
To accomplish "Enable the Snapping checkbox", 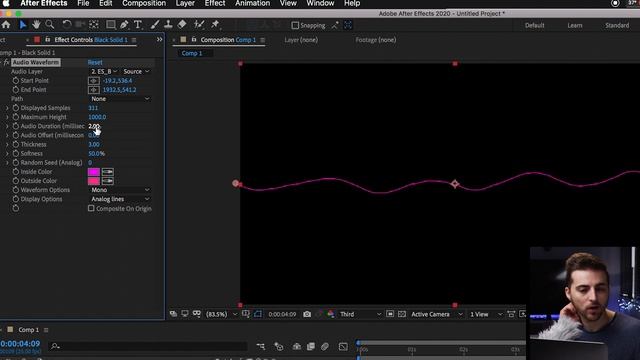I will [295, 25].
